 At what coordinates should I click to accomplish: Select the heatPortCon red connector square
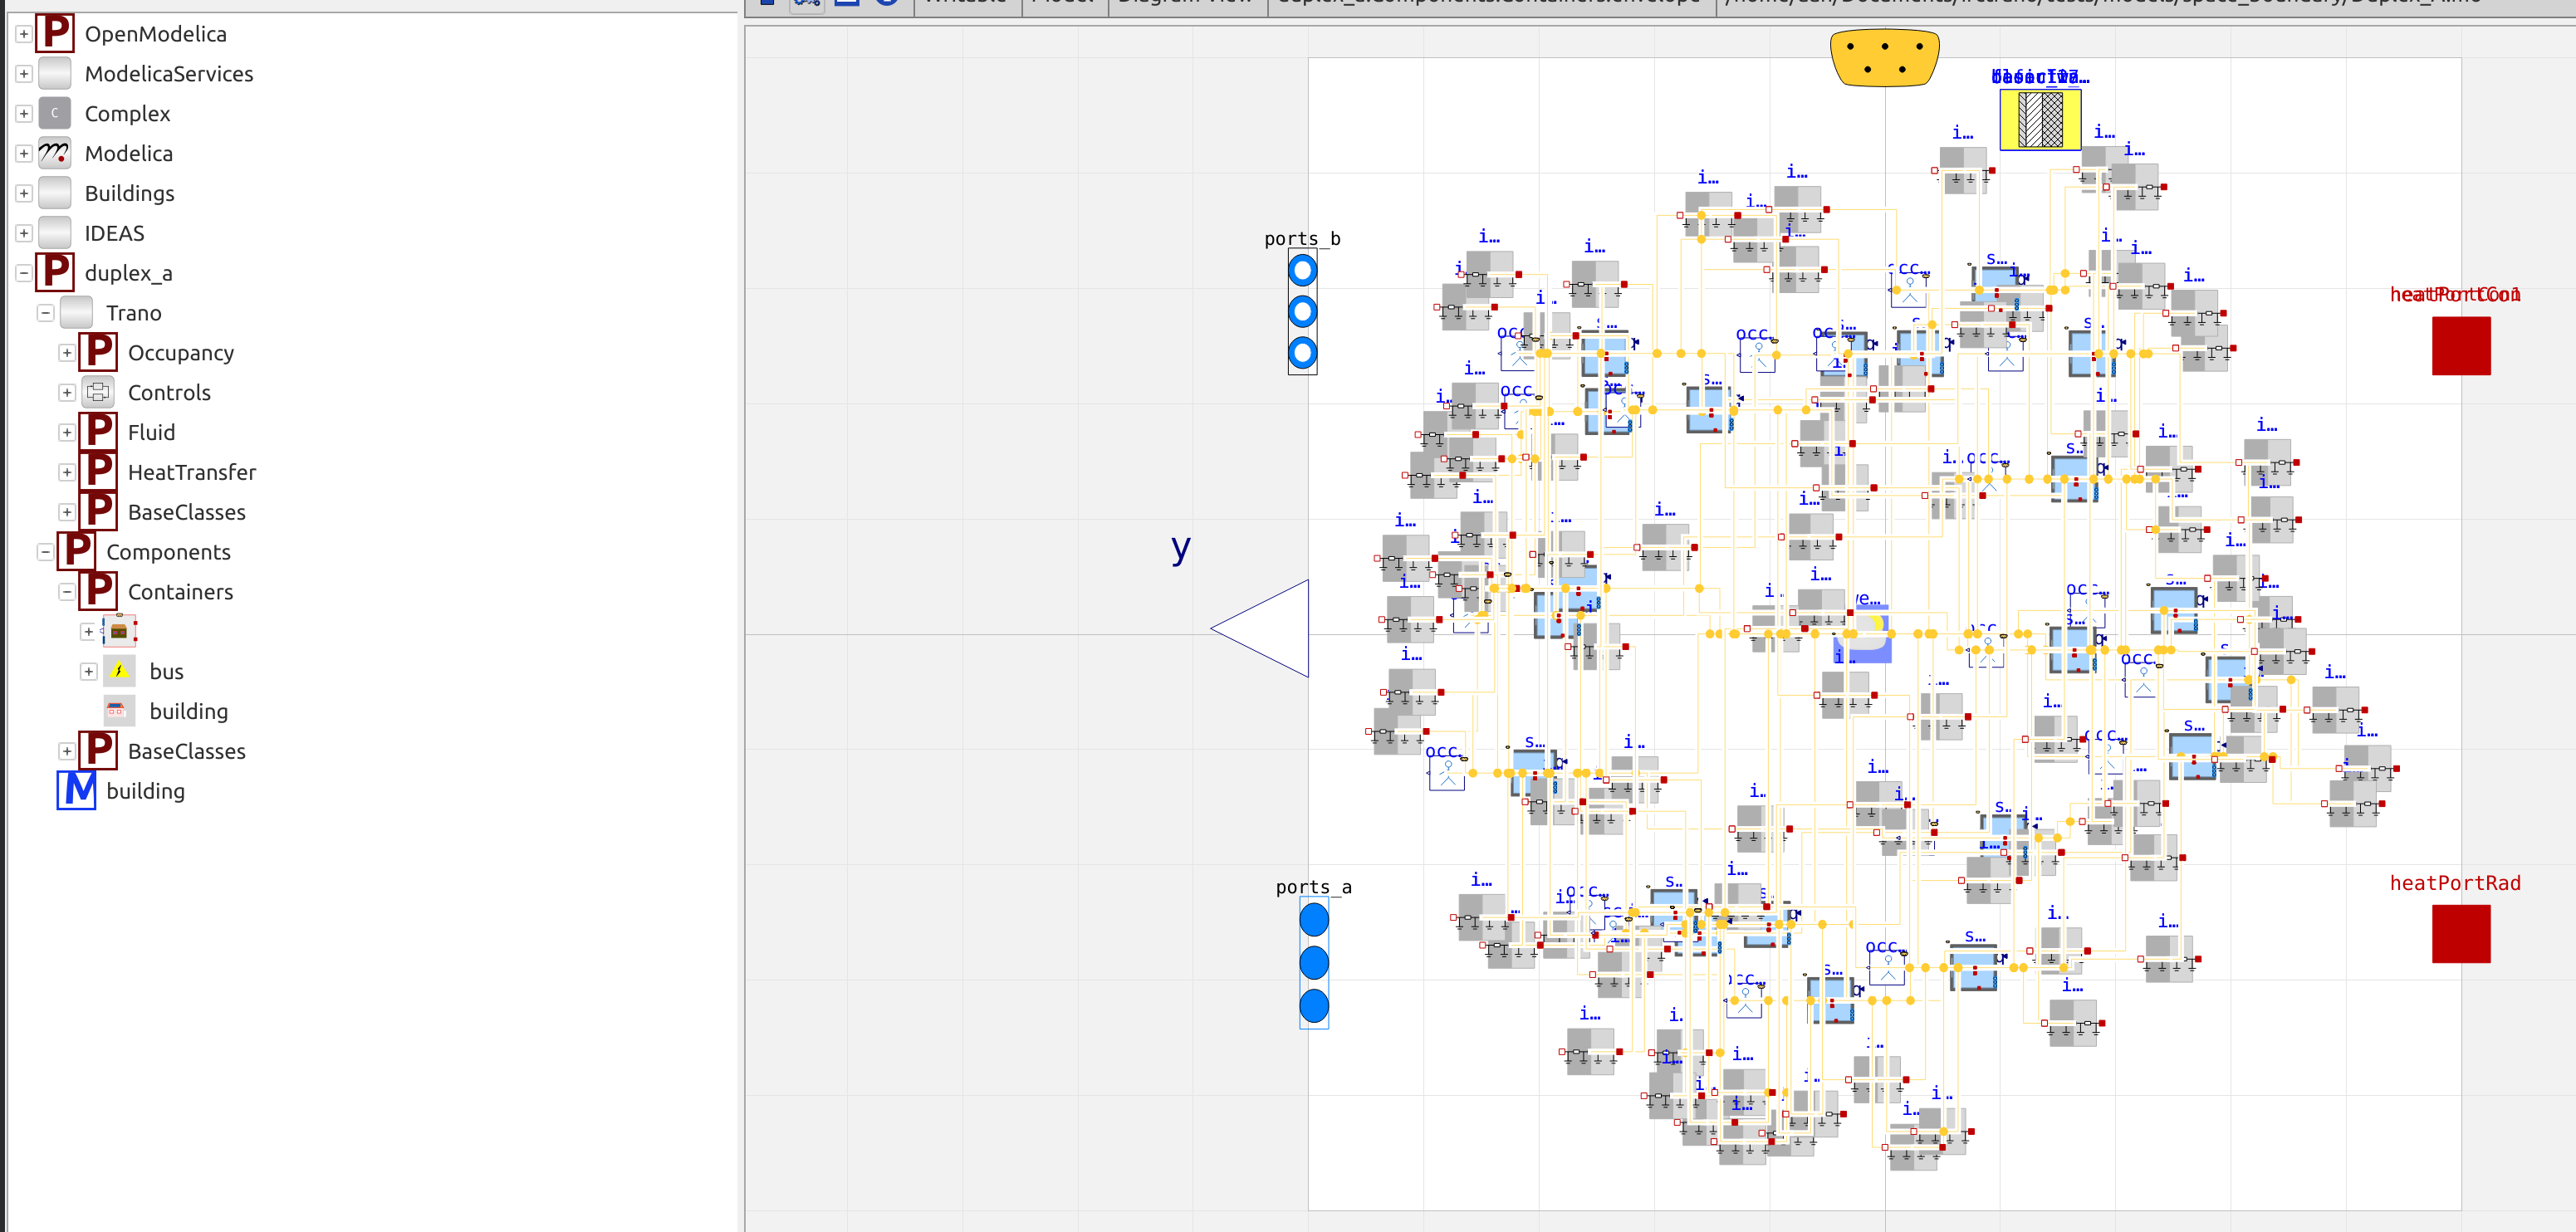pos(2461,346)
